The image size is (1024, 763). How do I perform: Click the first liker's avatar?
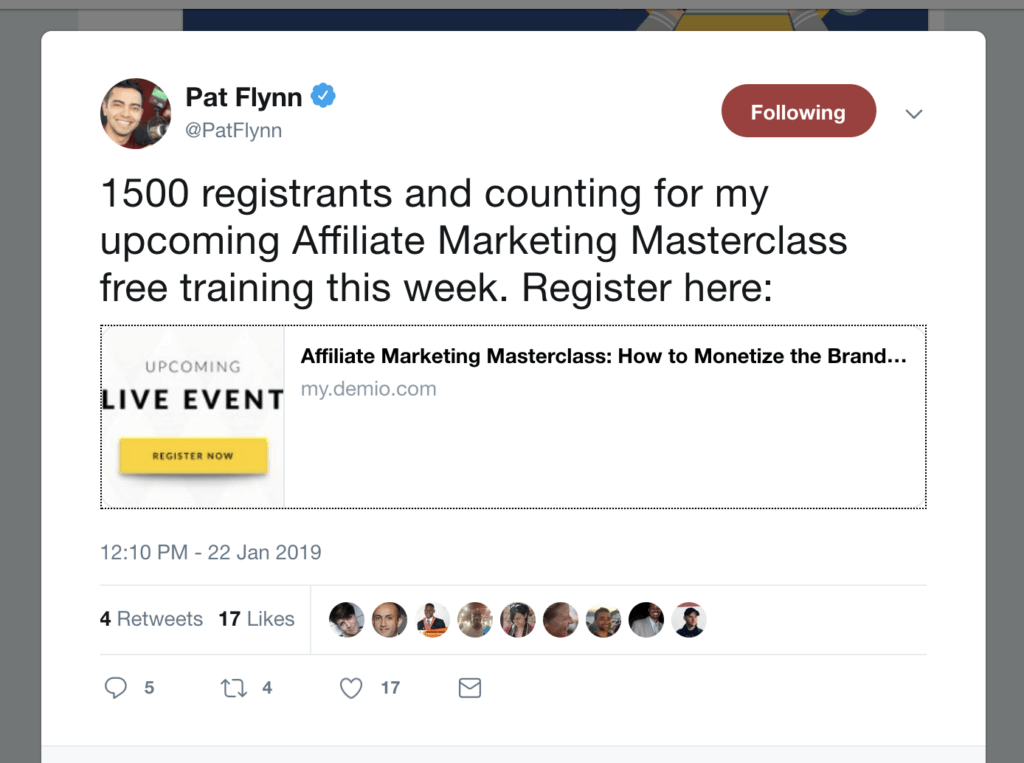[347, 620]
